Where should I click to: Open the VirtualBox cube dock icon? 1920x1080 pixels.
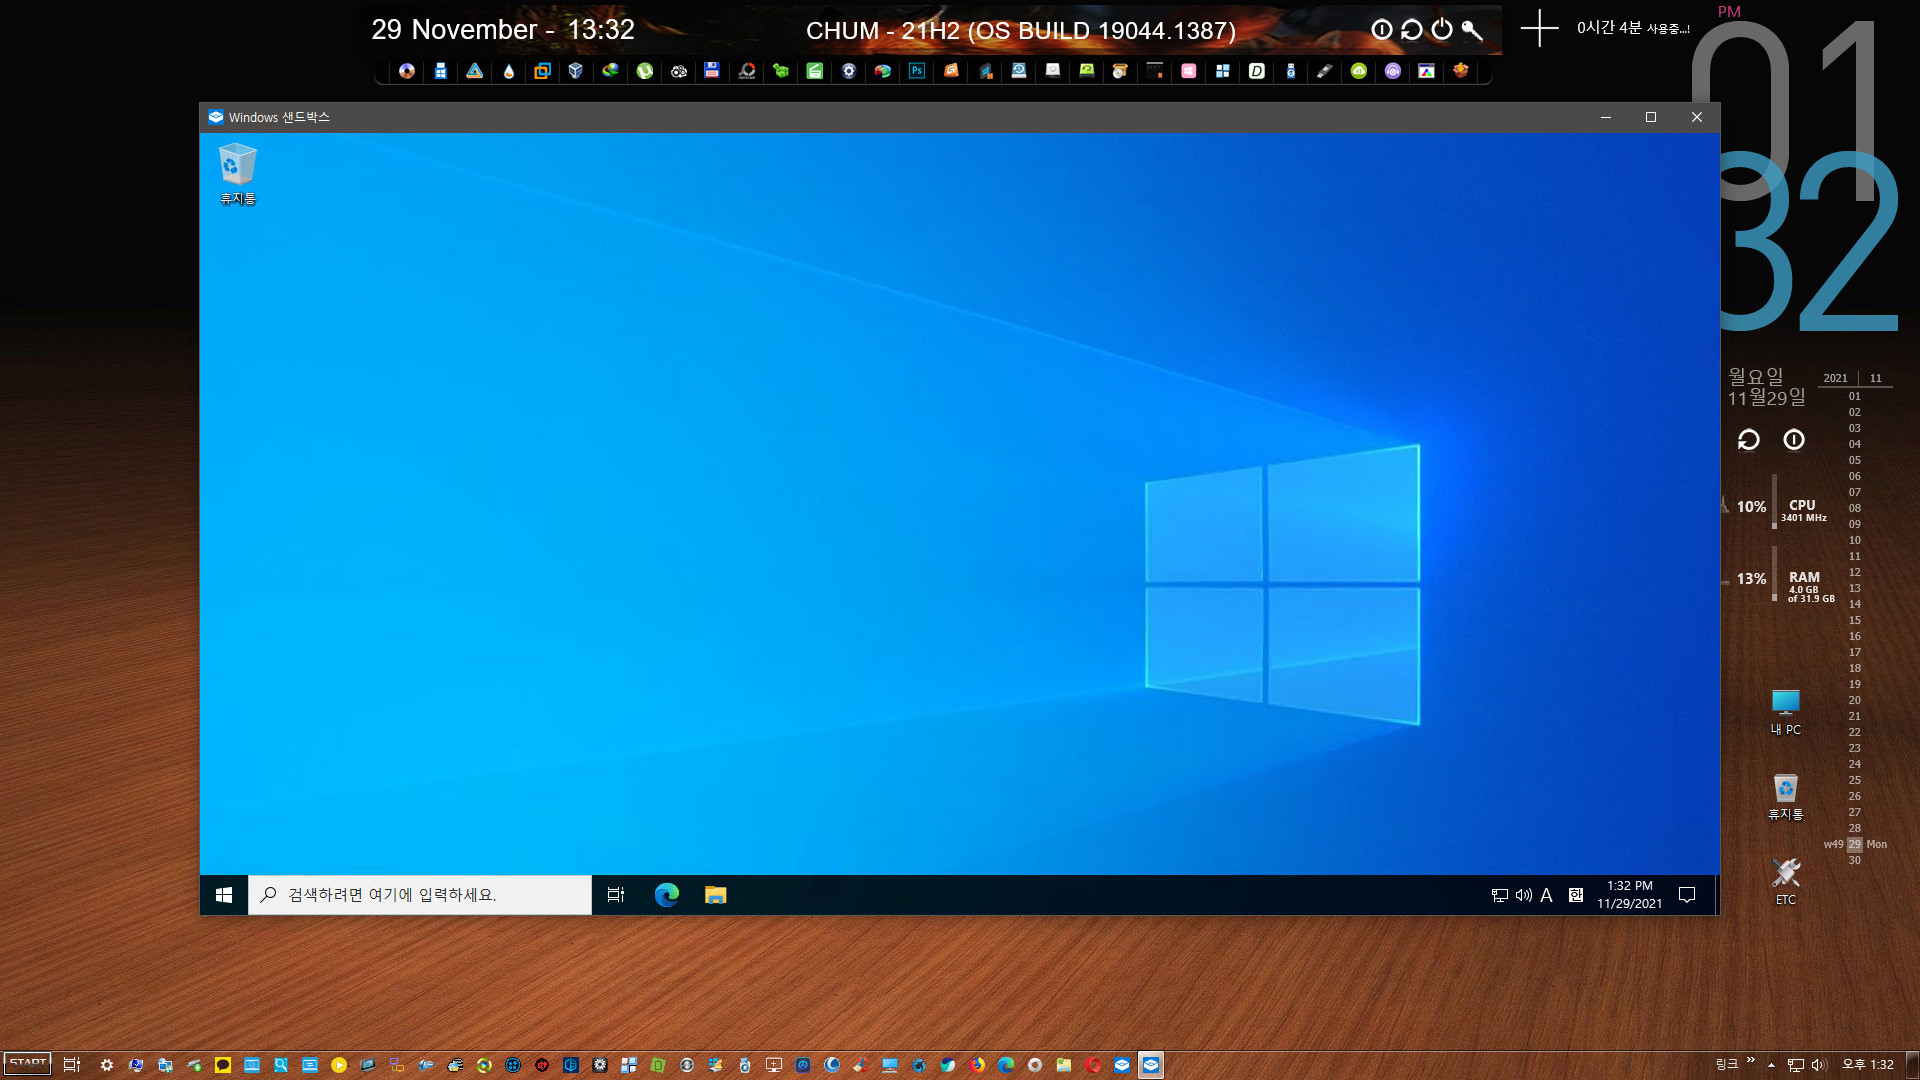coord(576,71)
